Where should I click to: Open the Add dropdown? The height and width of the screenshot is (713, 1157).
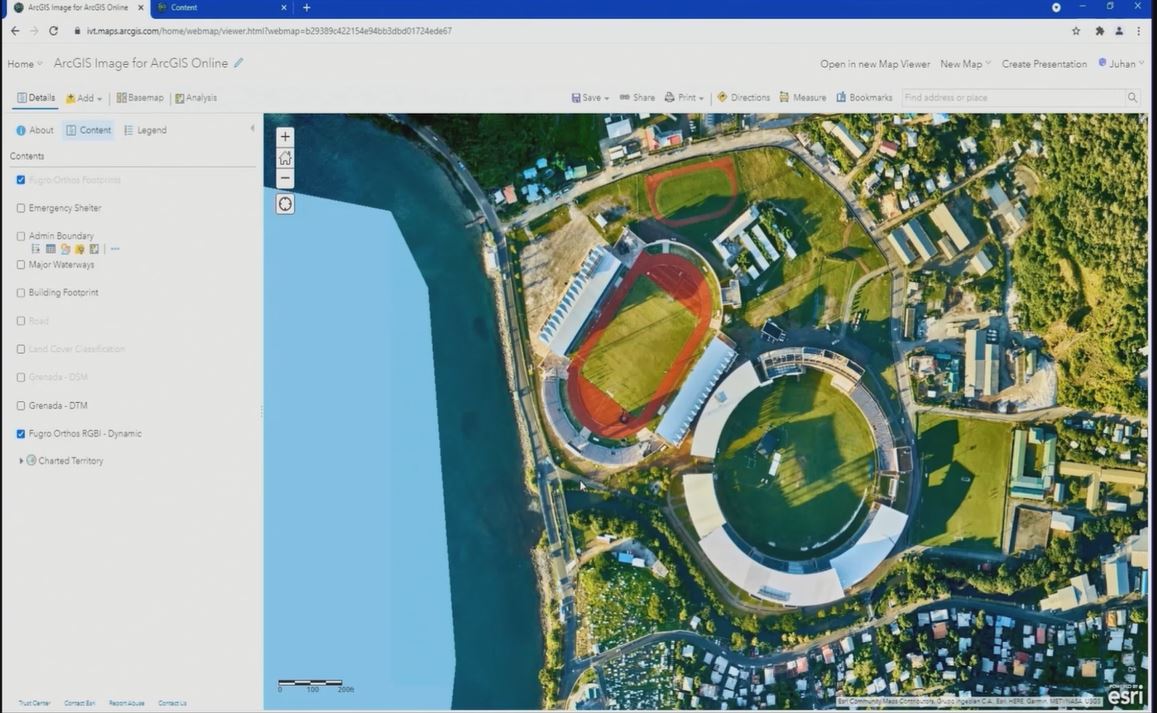tap(84, 98)
